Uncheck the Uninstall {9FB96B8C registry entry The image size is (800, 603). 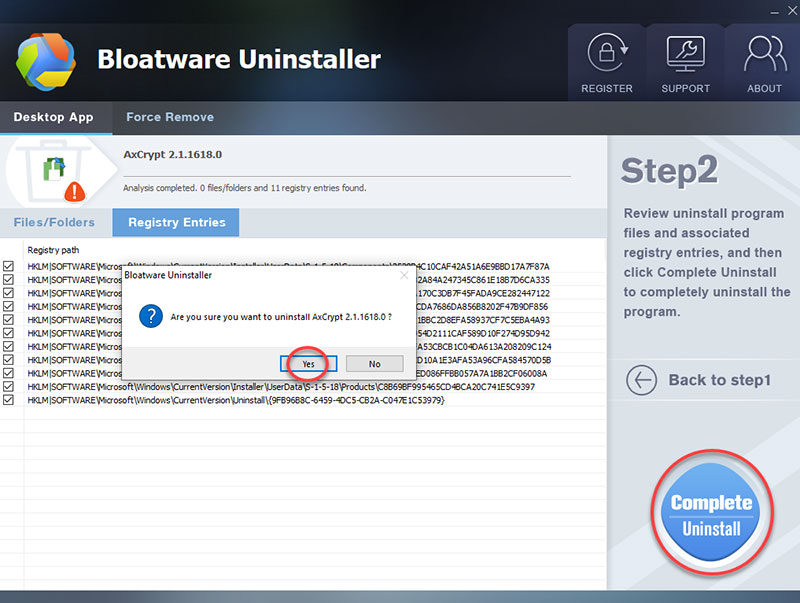click(x=8, y=400)
